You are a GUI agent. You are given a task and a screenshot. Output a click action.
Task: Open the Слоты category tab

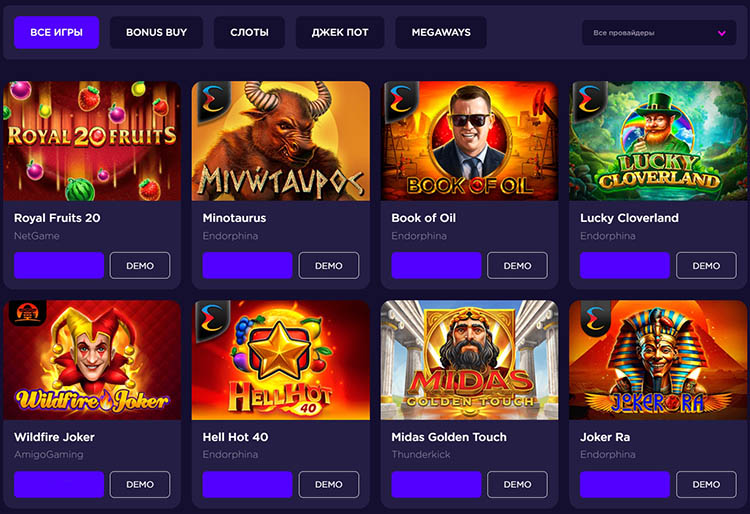point(249,33)
